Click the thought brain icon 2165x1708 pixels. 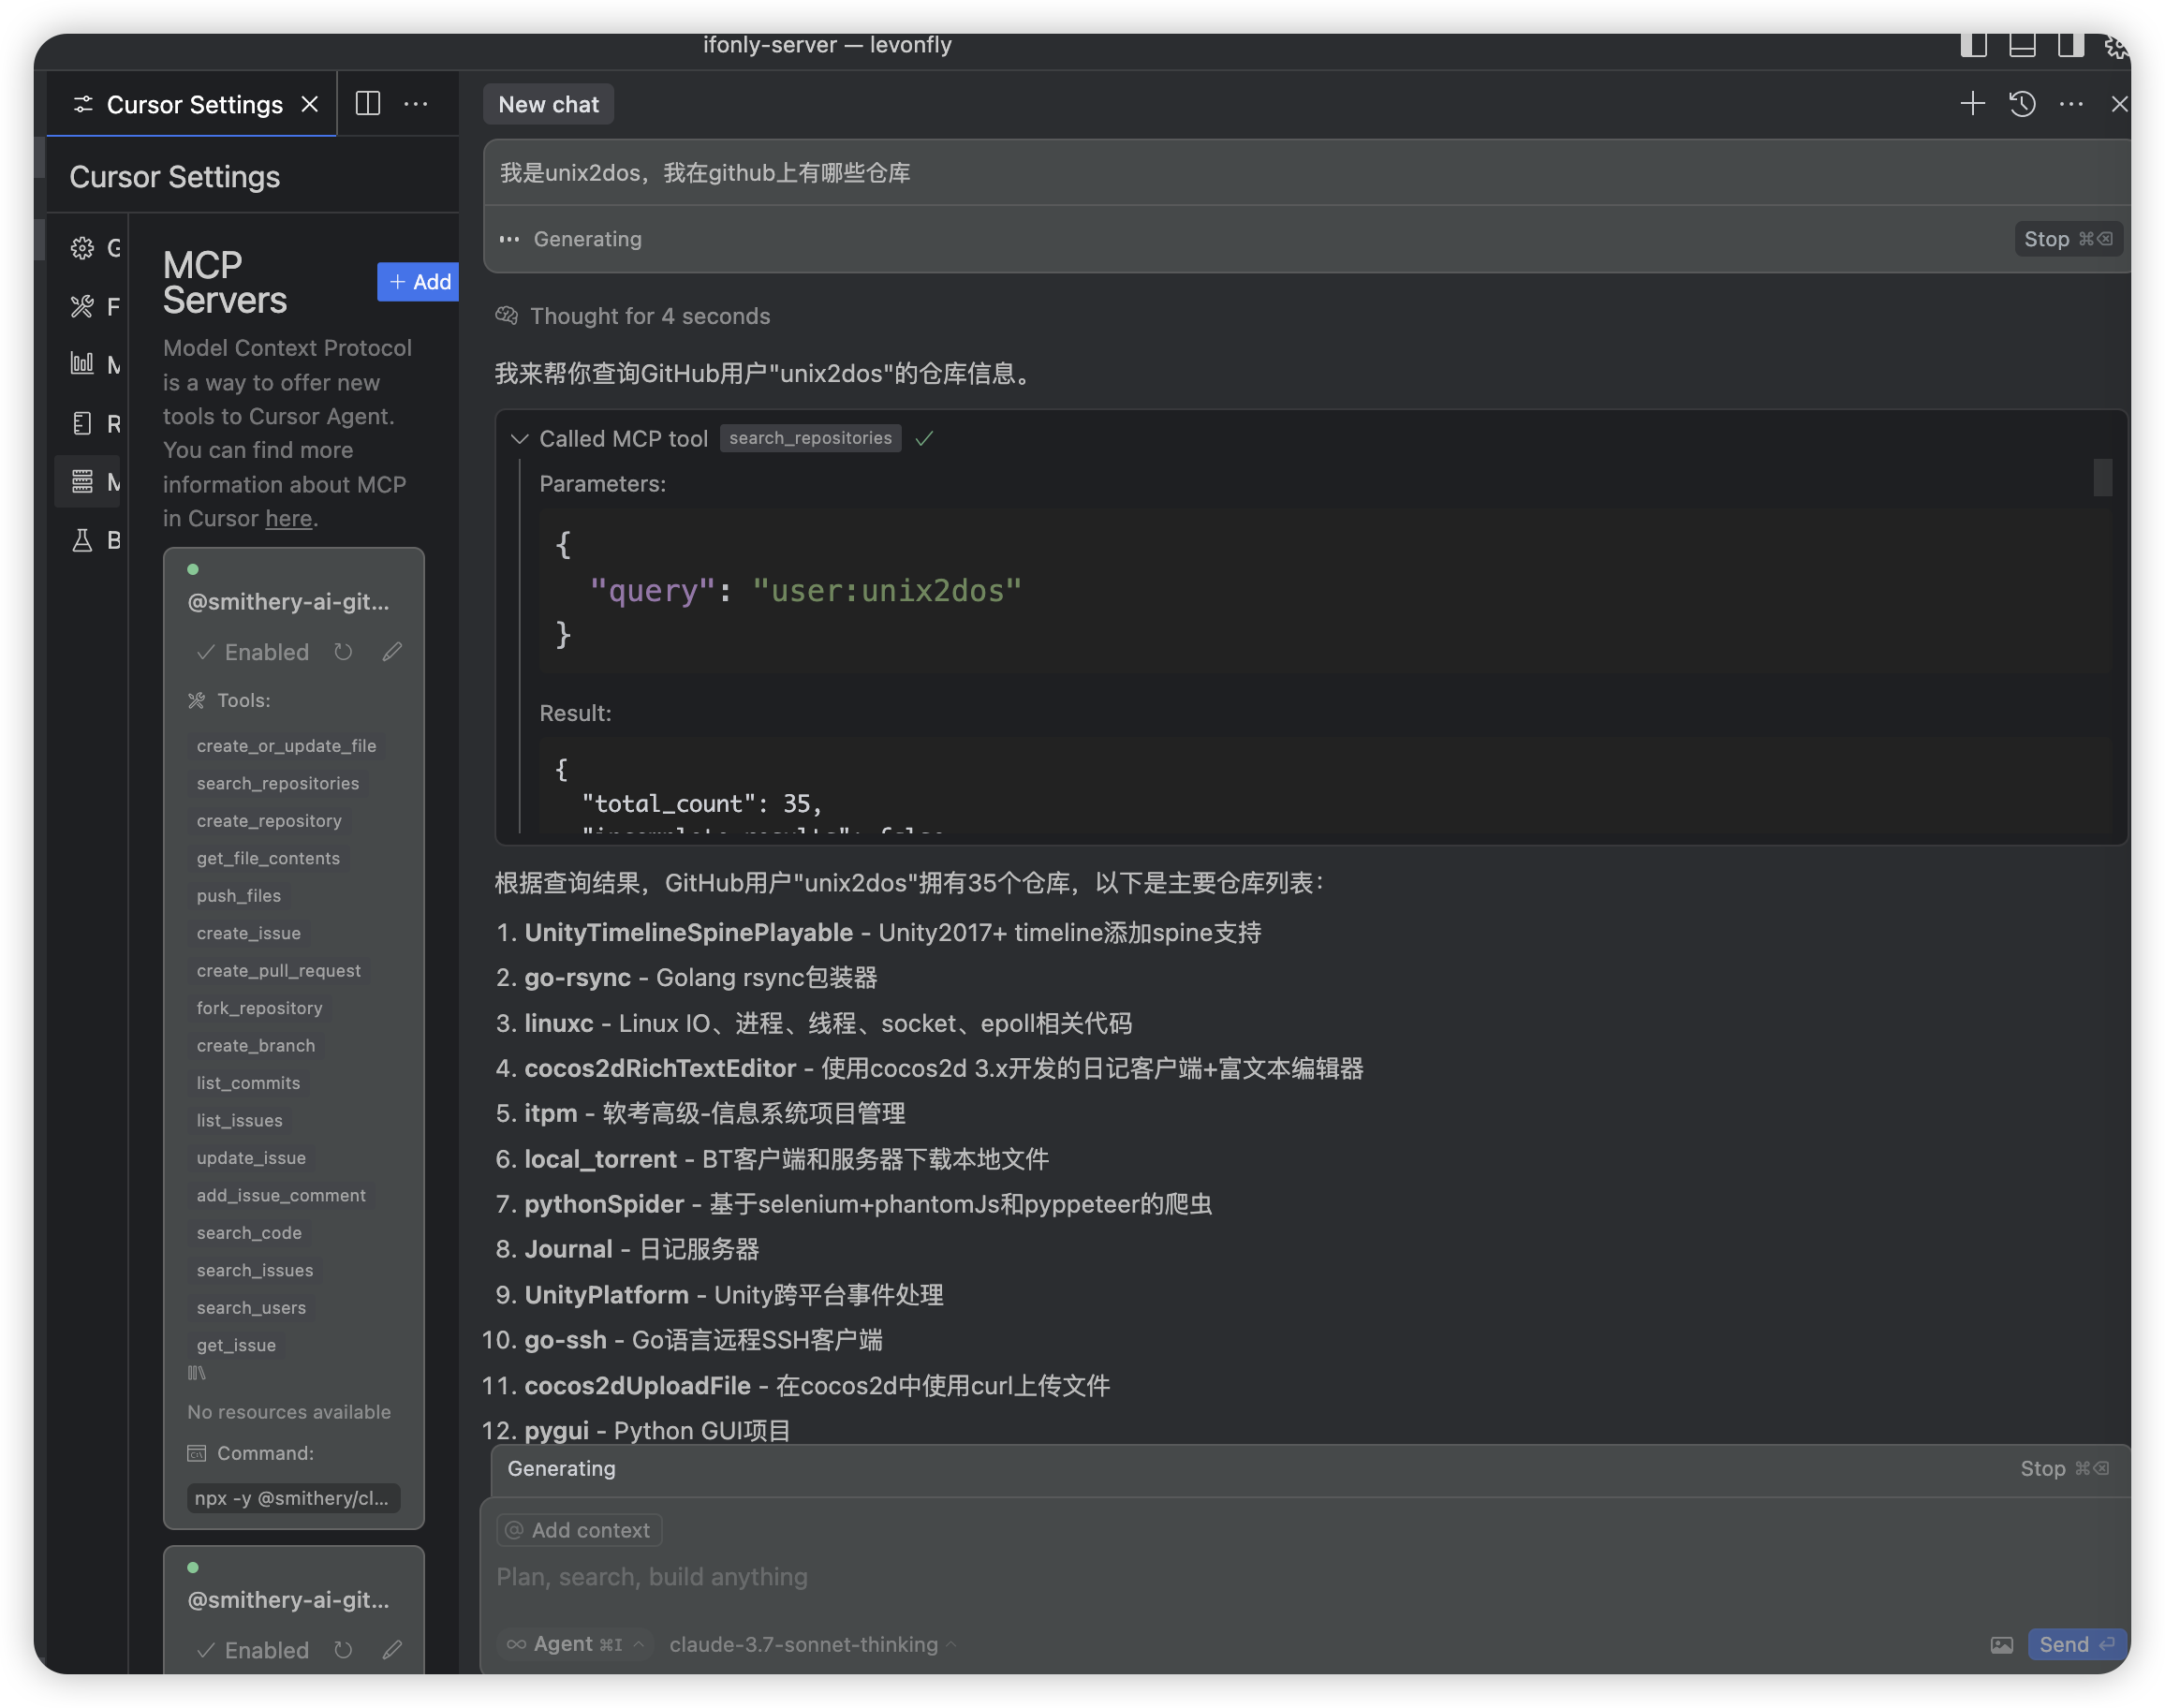pos(507,316)
